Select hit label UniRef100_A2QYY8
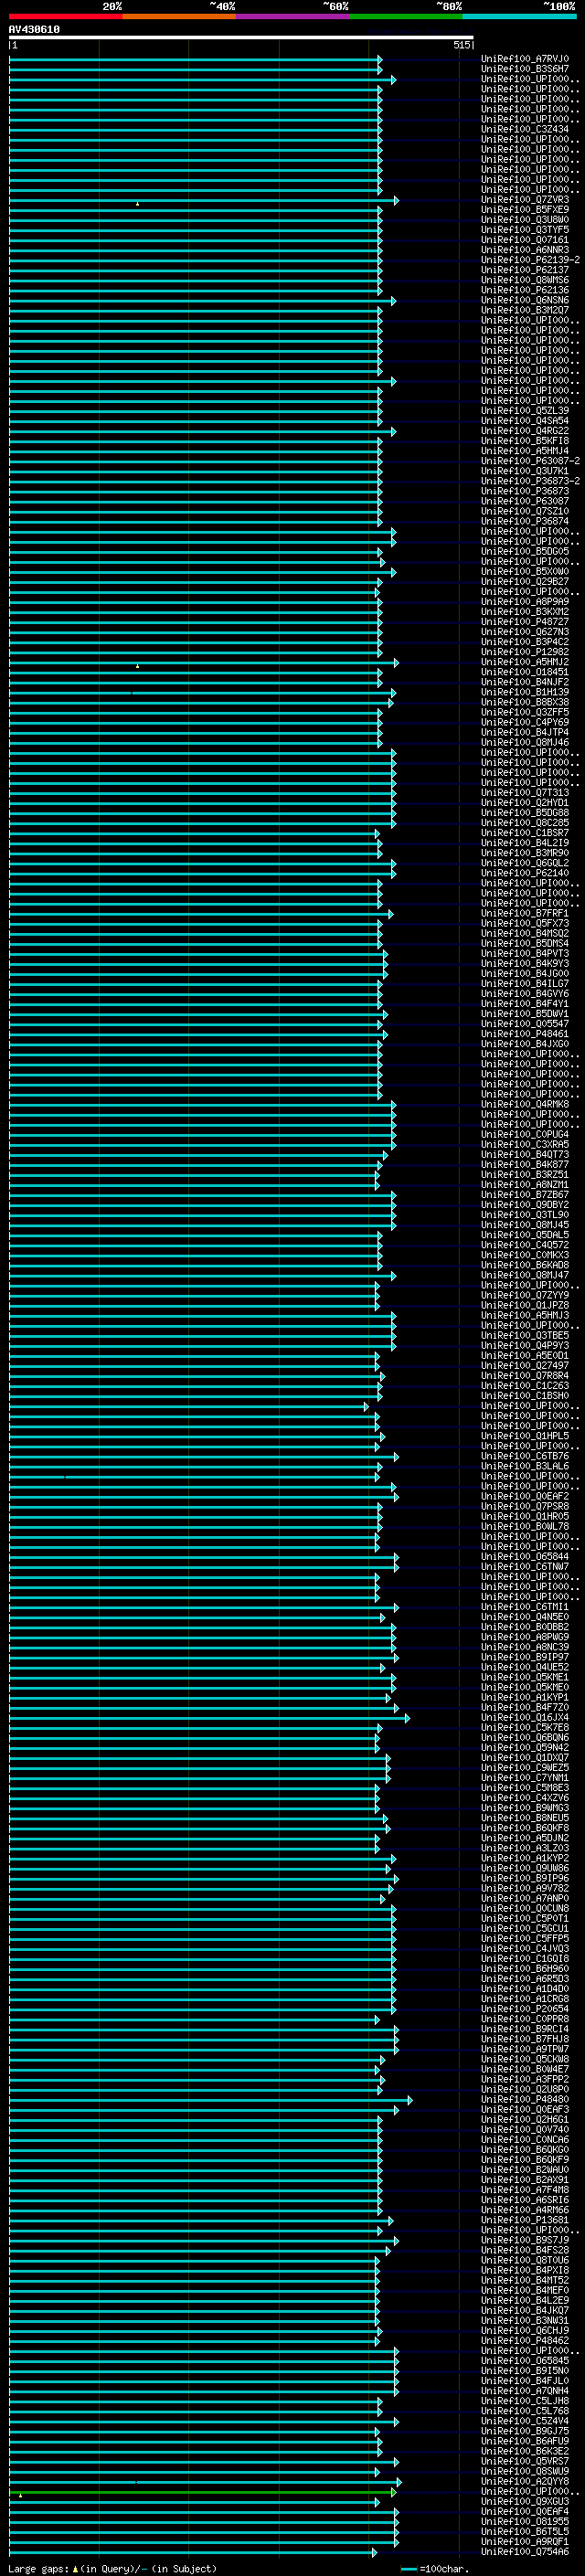This screenshot has height=2576, width=585. pos(525,2482)
